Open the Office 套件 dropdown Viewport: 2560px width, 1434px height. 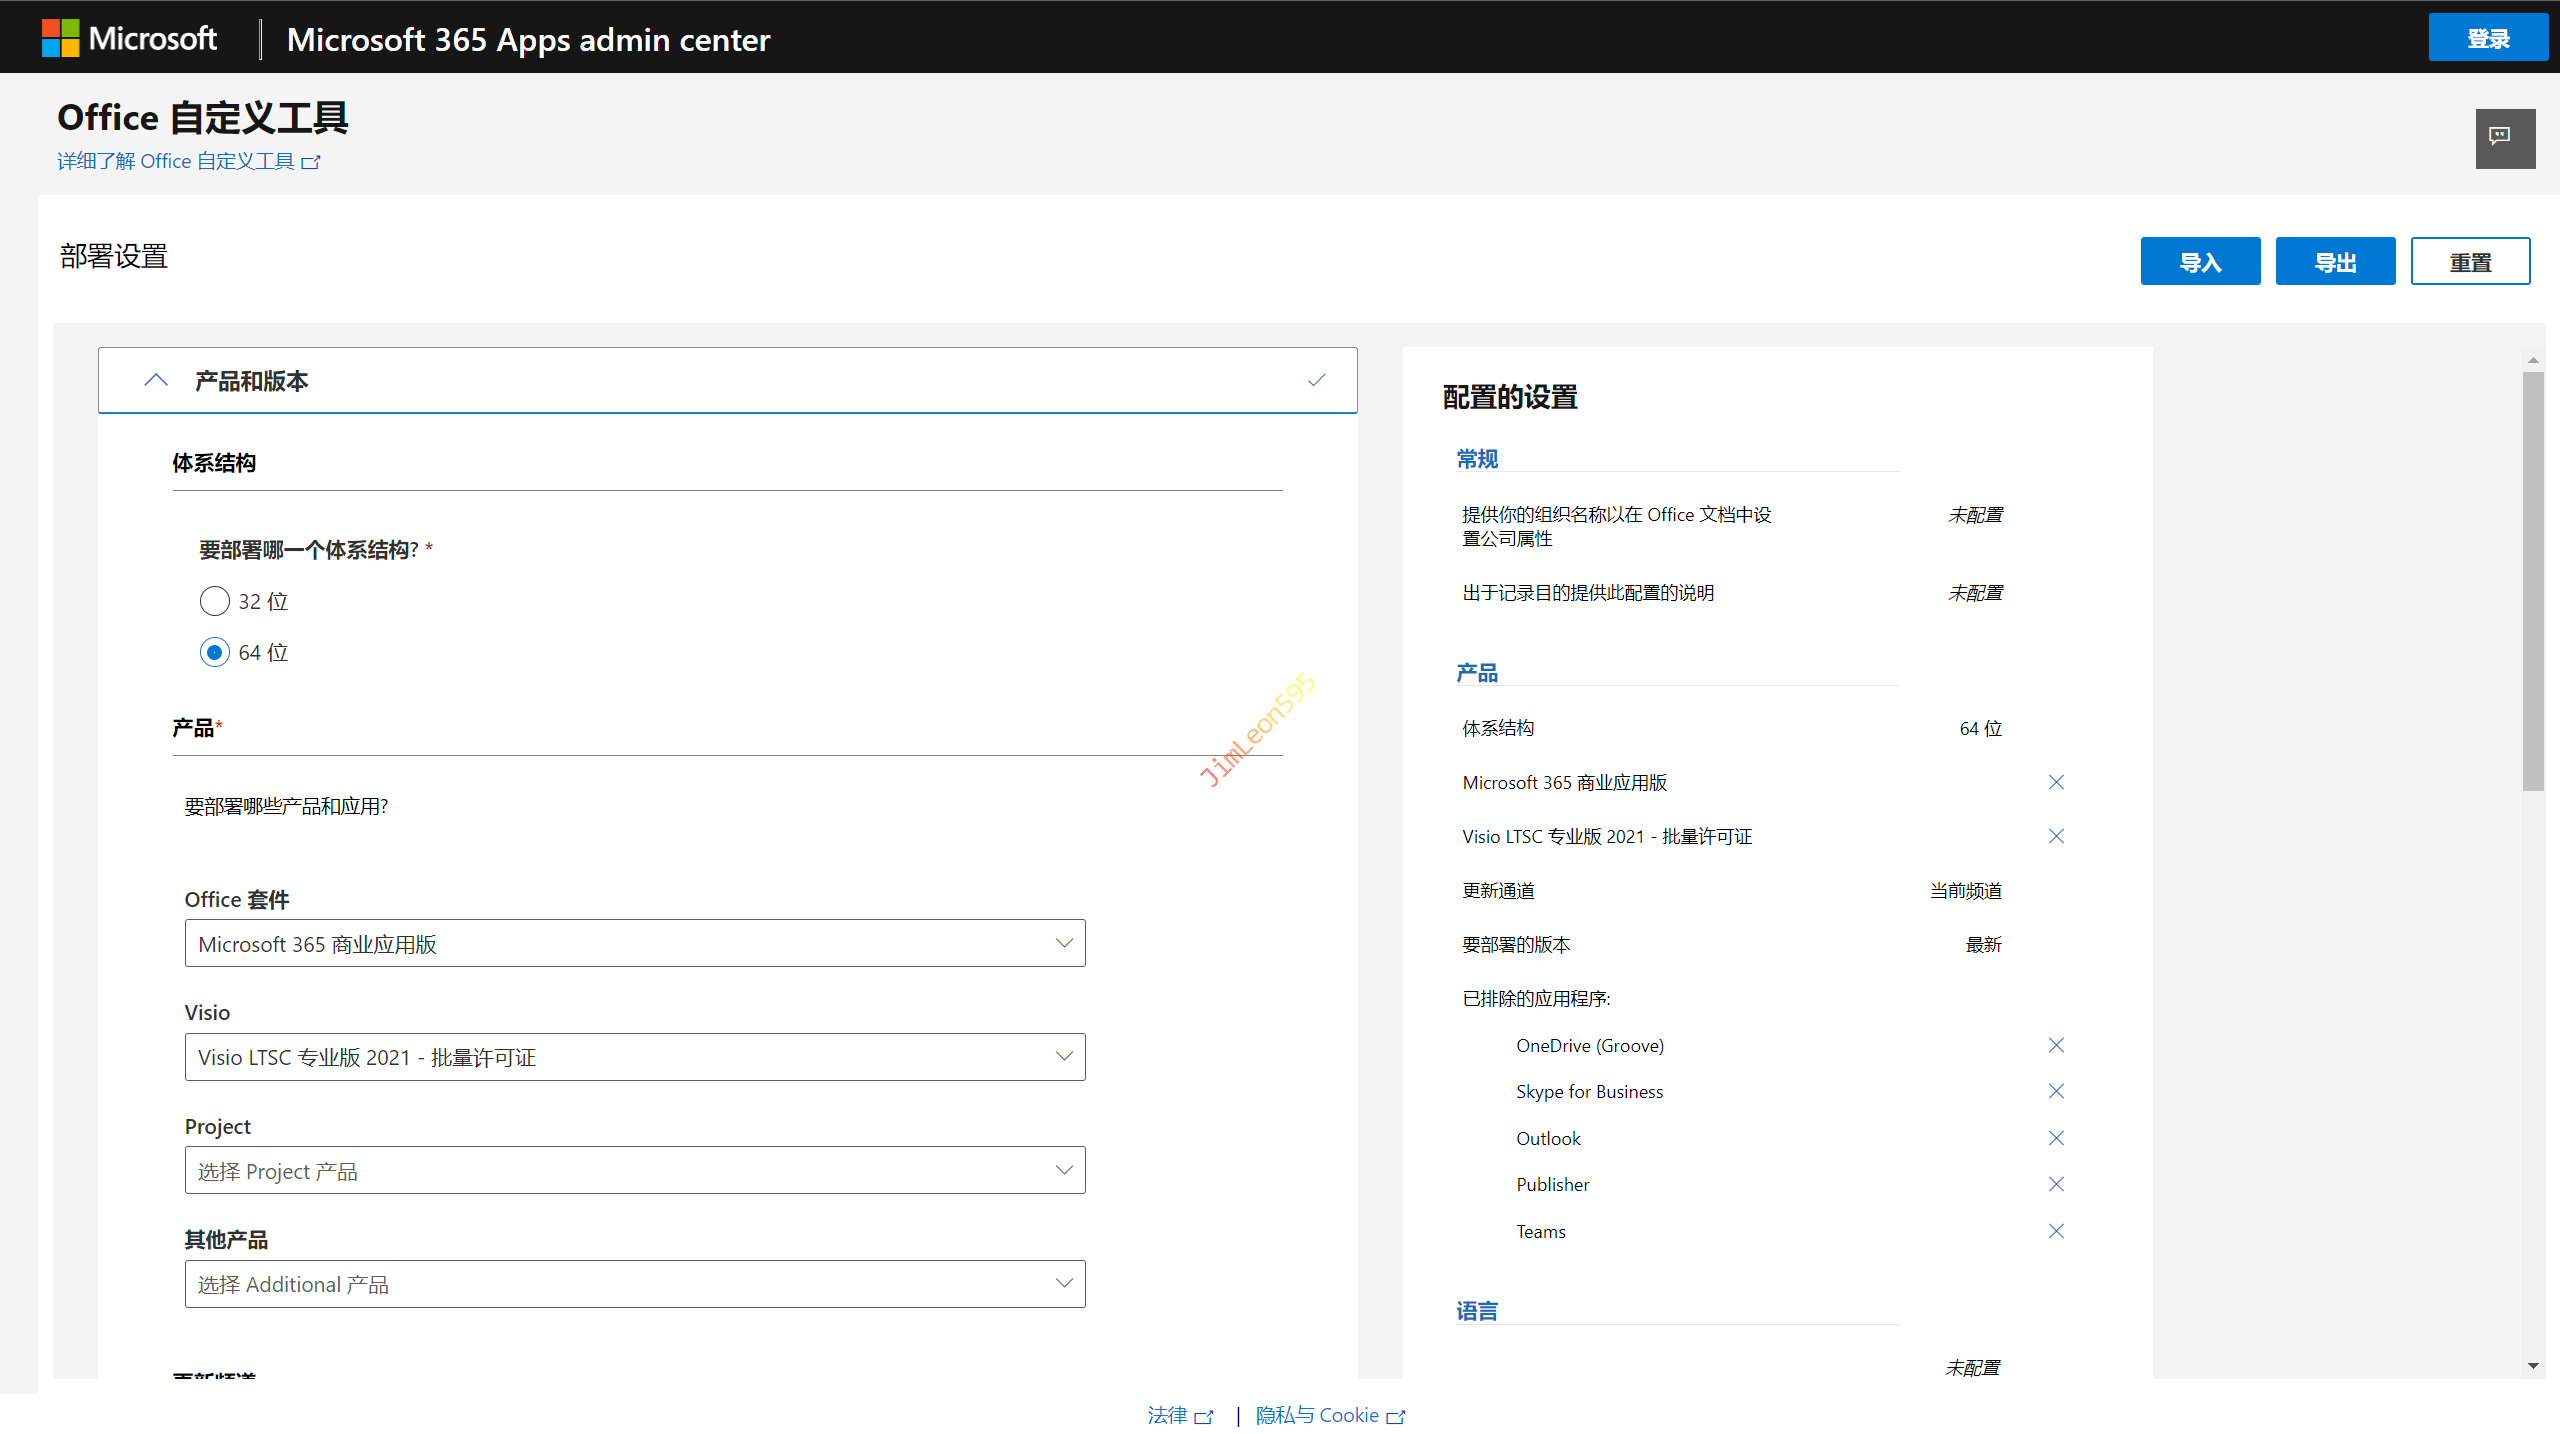tap(634, 943)
